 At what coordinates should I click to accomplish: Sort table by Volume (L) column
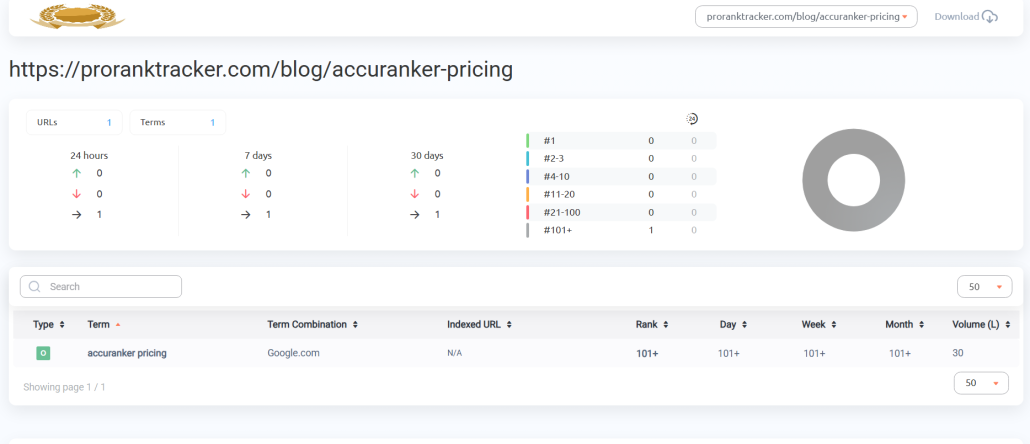coord(981,324)
